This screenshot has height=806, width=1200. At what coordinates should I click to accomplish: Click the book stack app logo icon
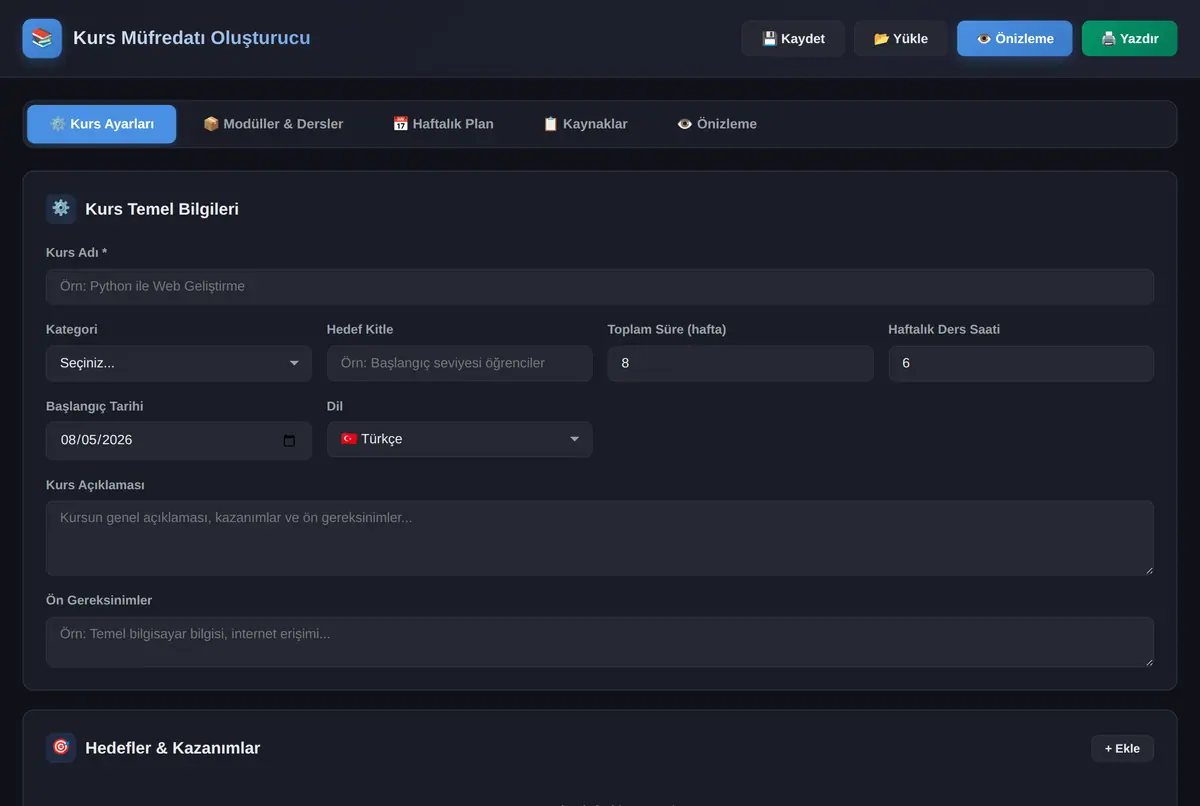click(42, 39)
